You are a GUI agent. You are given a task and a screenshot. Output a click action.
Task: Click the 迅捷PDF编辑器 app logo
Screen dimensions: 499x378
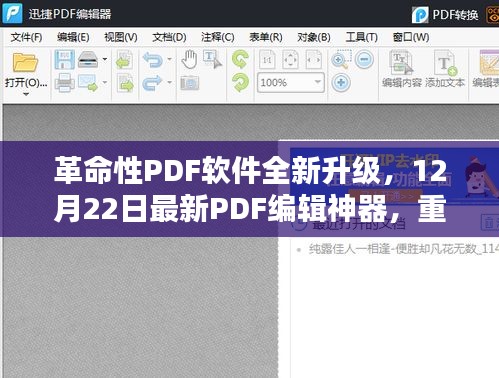click(x=12, y=13)
